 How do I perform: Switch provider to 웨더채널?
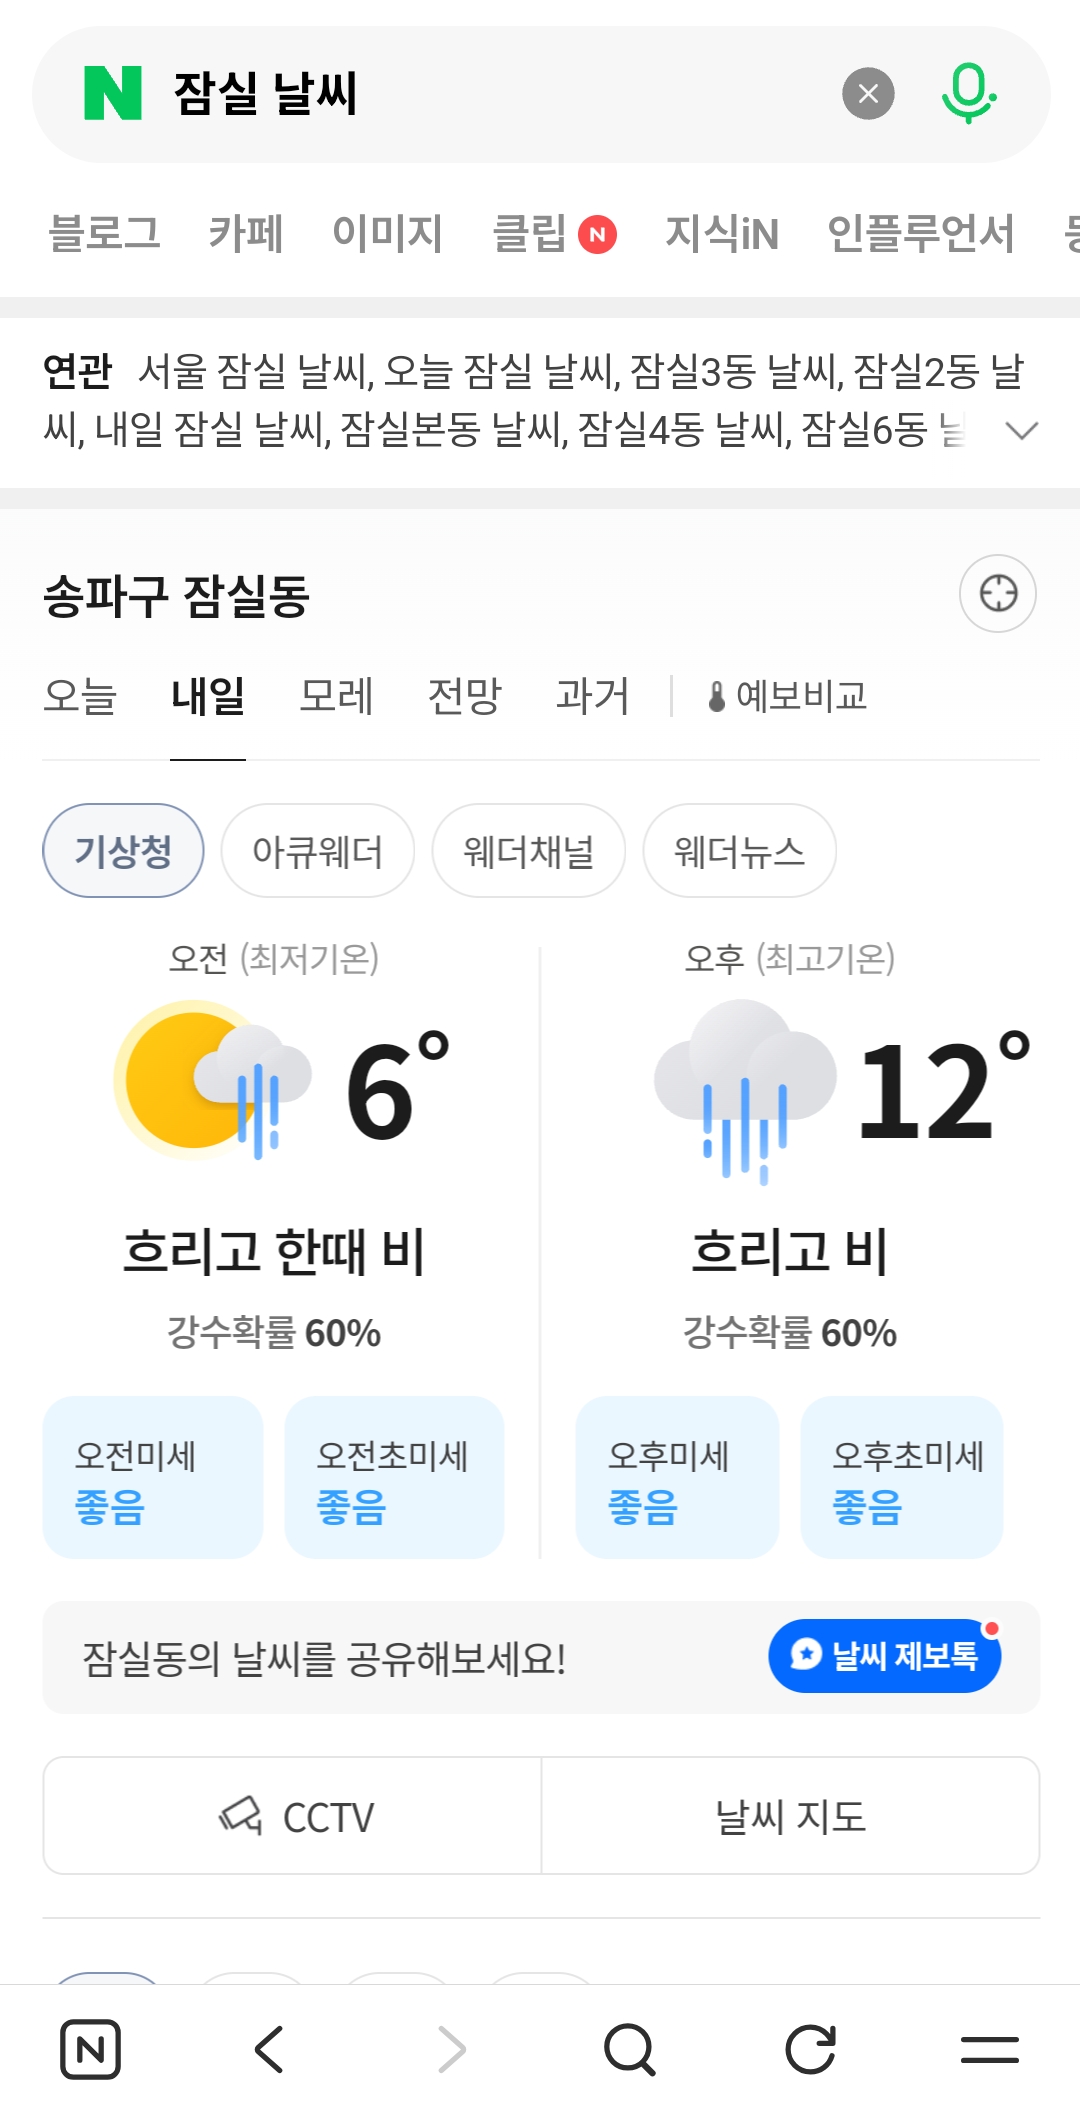(529, 851)
